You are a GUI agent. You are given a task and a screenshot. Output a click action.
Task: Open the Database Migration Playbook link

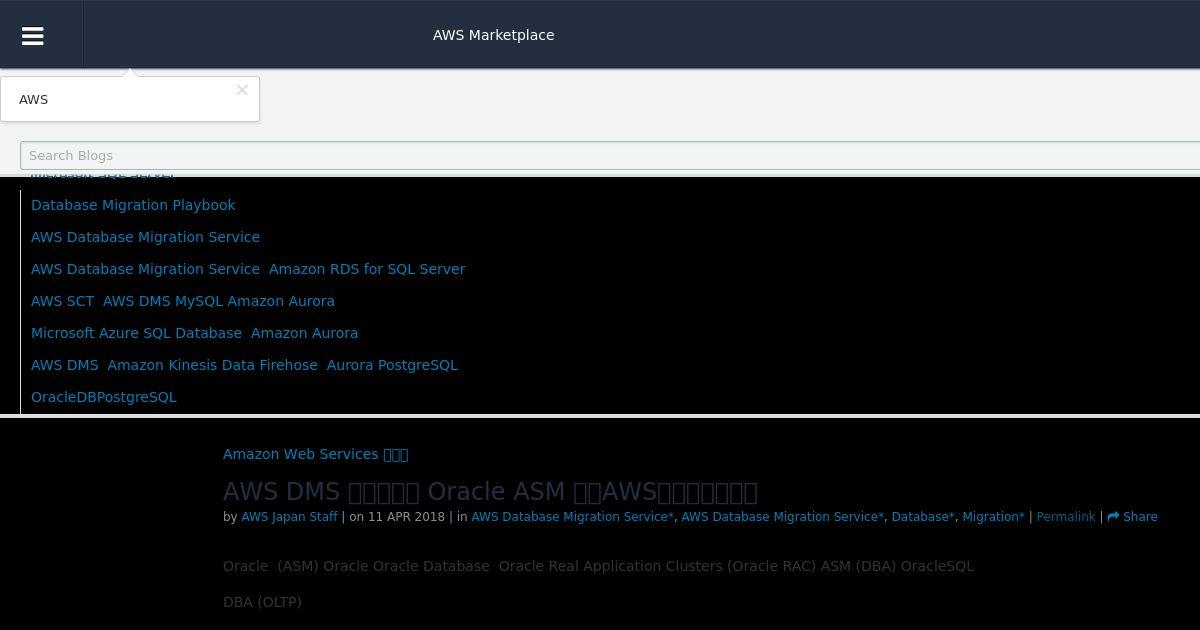[x=133, y=205]
